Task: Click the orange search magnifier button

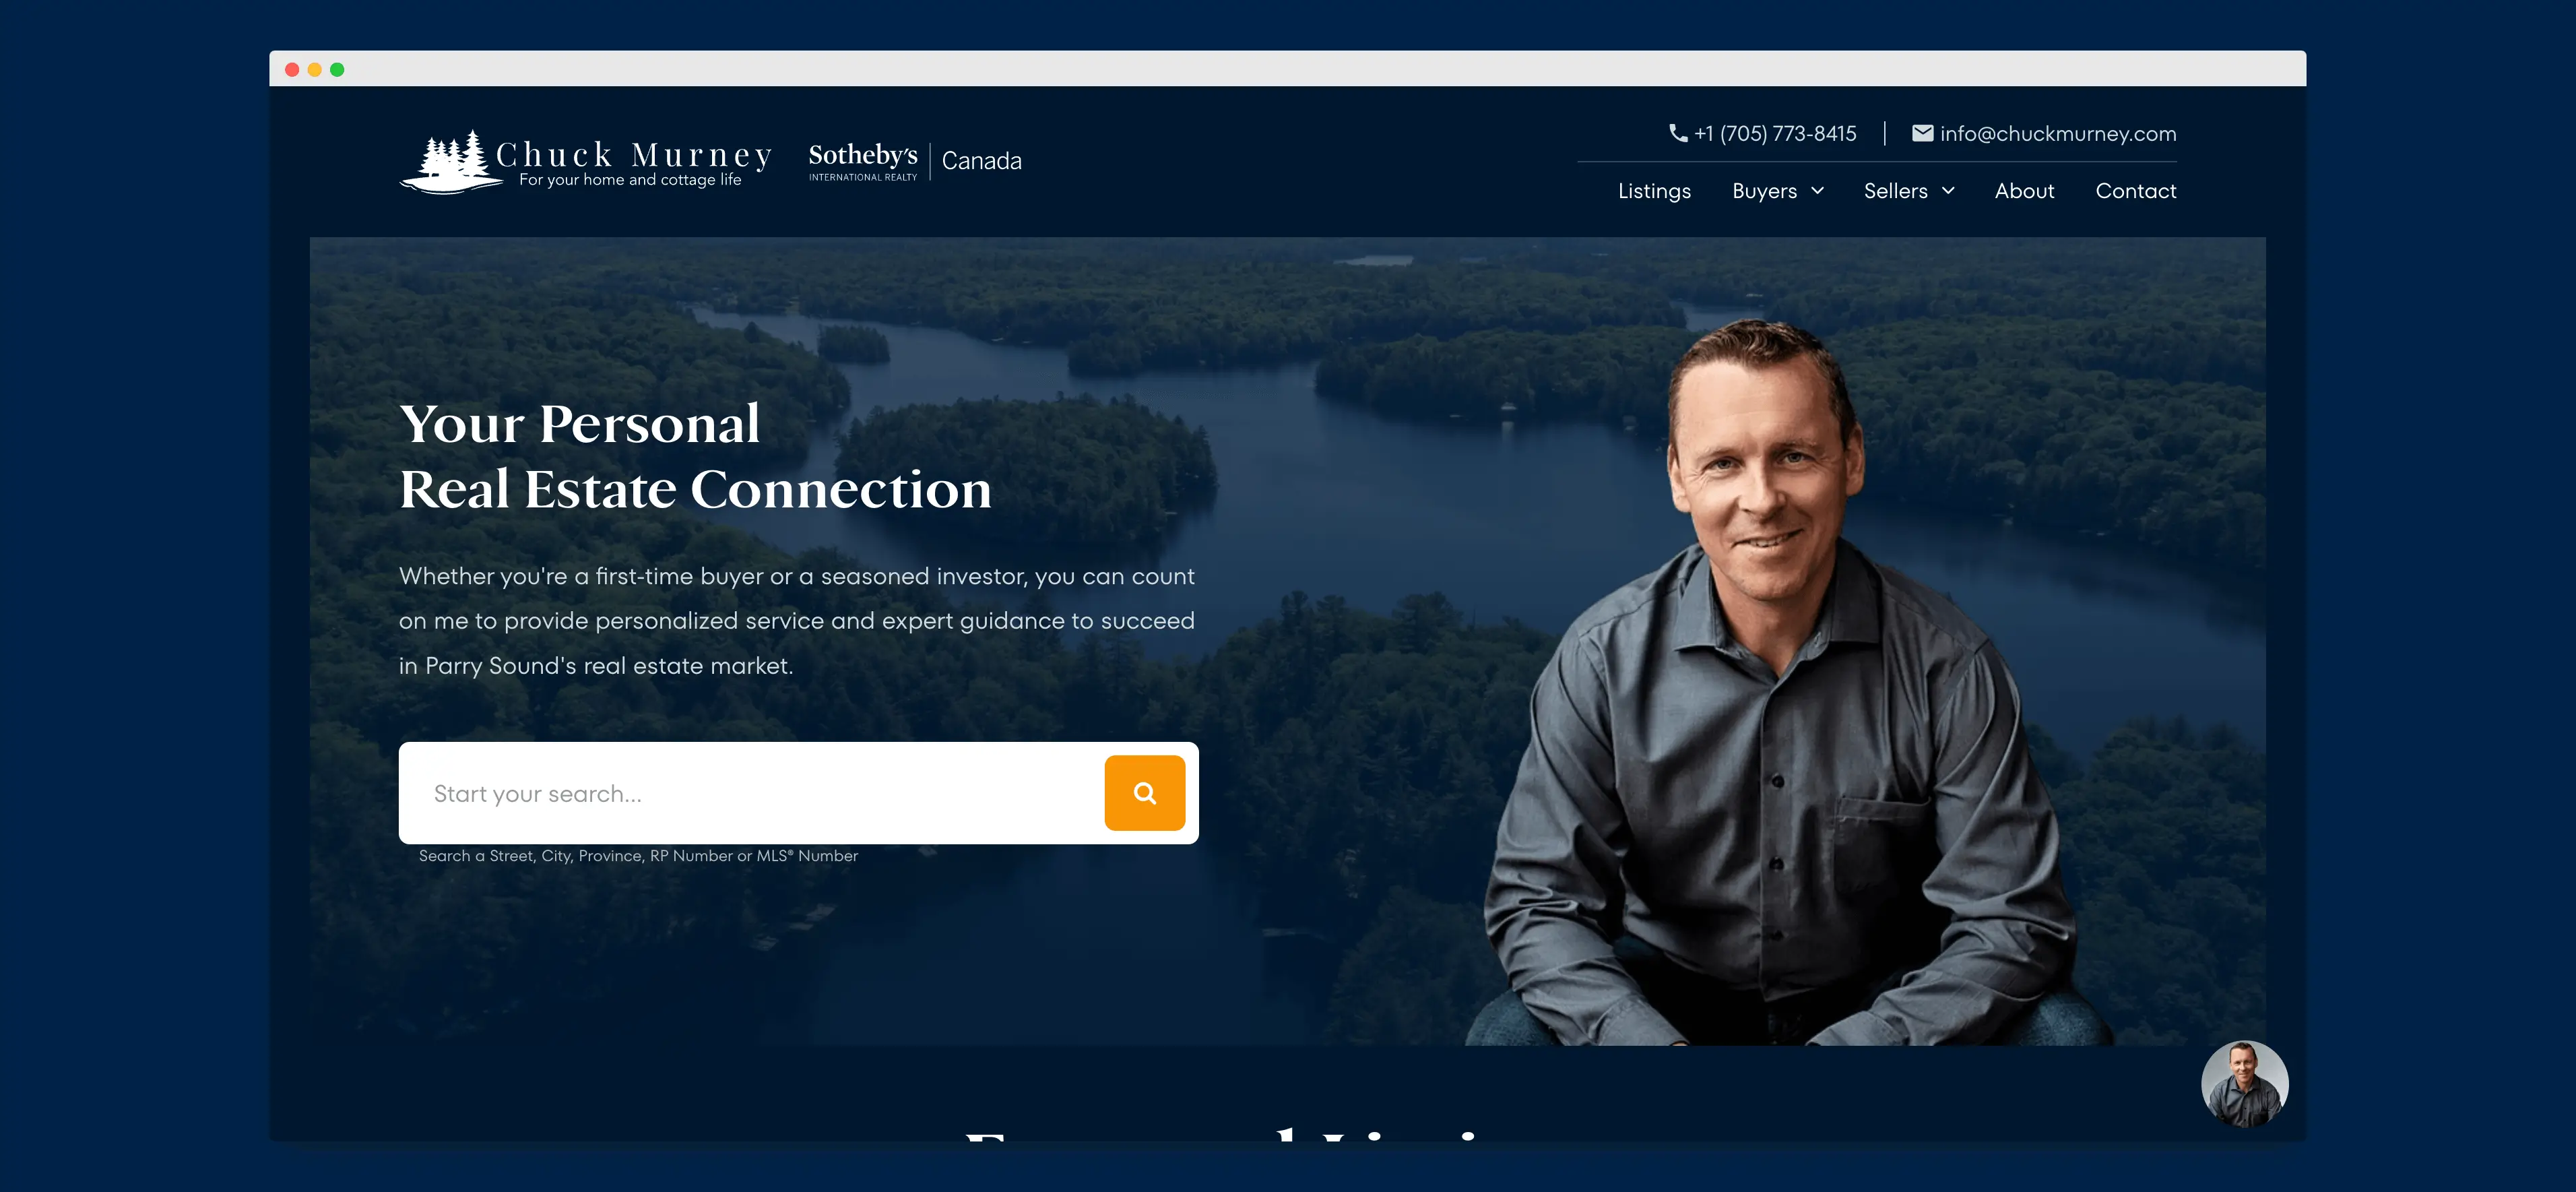Action: pos(1144,793)
